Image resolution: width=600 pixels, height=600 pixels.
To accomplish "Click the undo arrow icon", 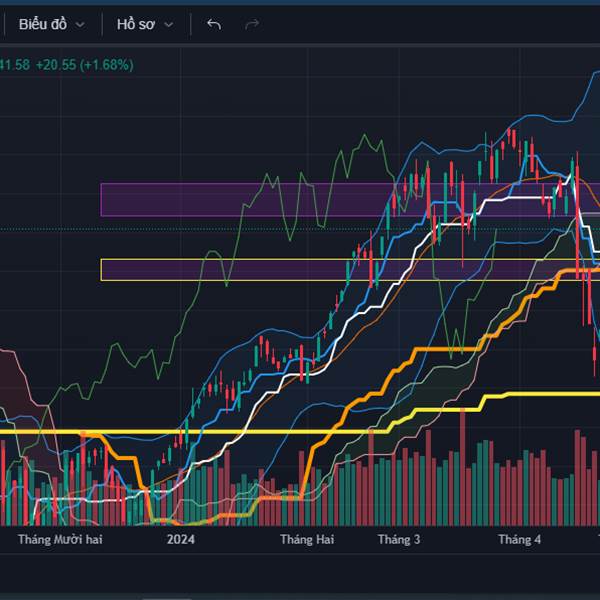I will [214, 25].
